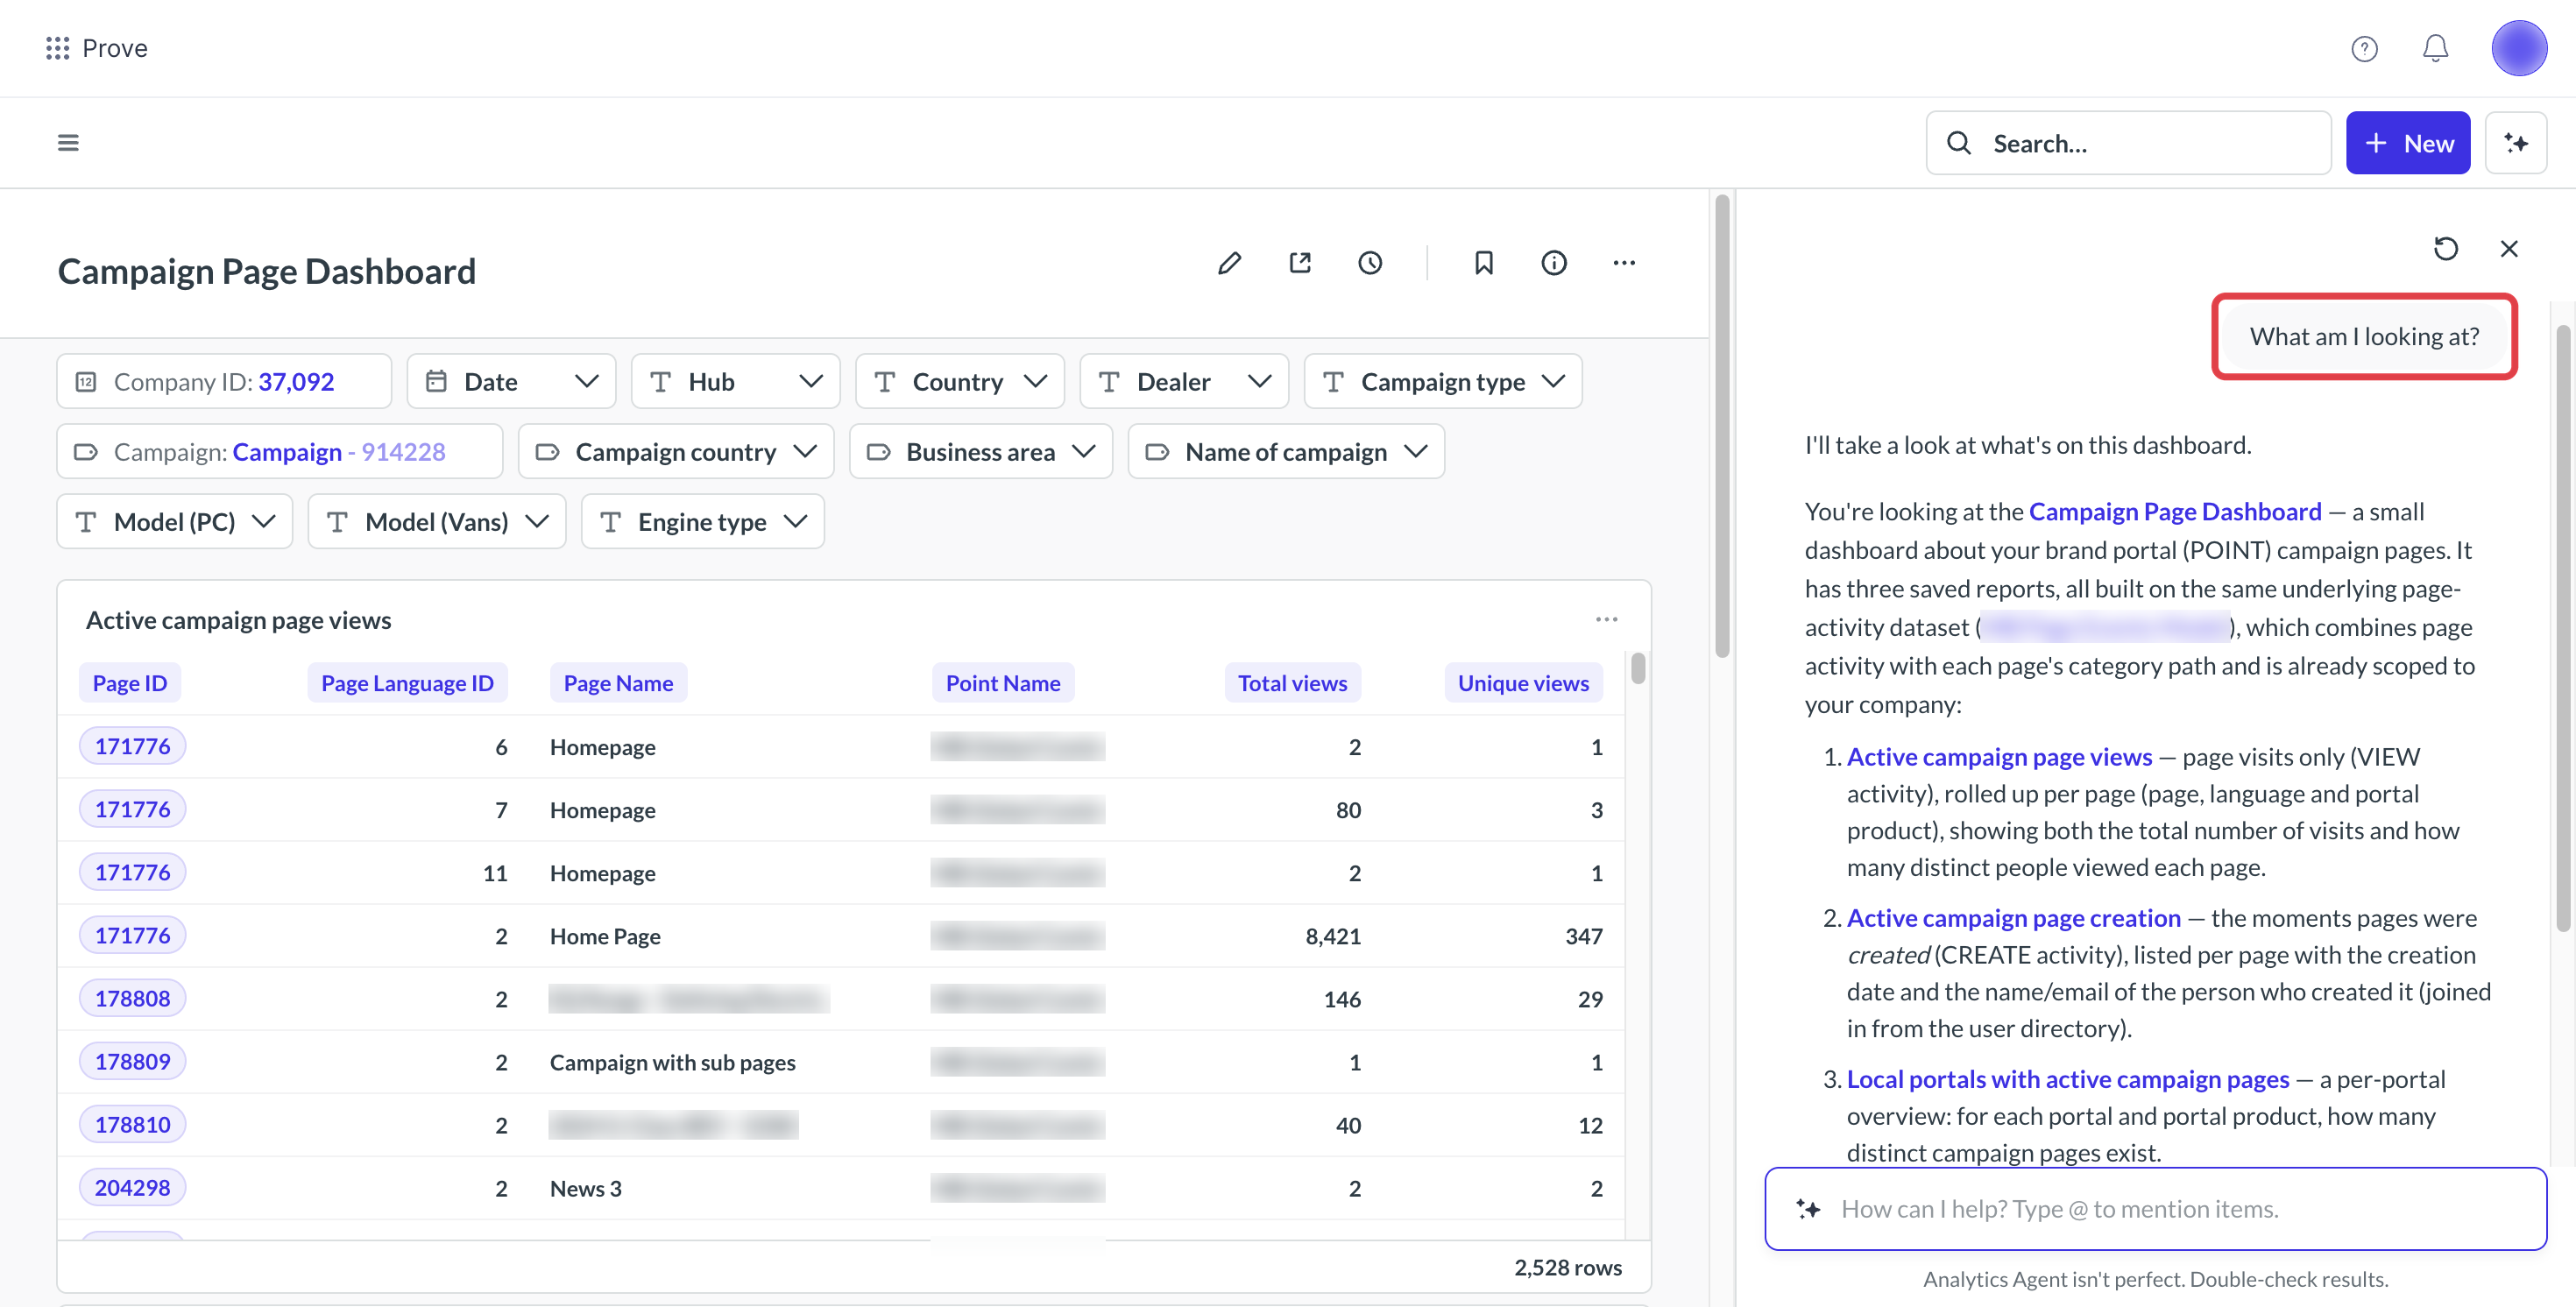This screenshot has width=2576, height=1307.
Task: Focus the Search field
Action: [x=2128, y=143]
